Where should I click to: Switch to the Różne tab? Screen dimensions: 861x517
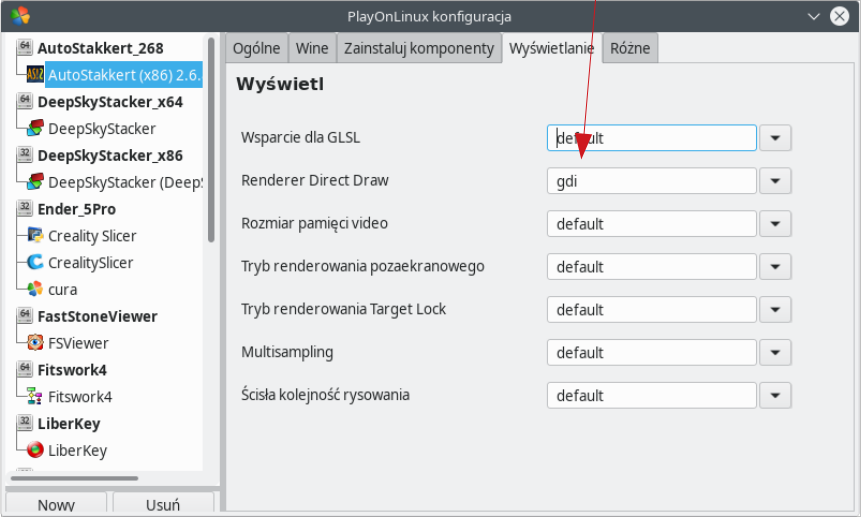[630, 48]
